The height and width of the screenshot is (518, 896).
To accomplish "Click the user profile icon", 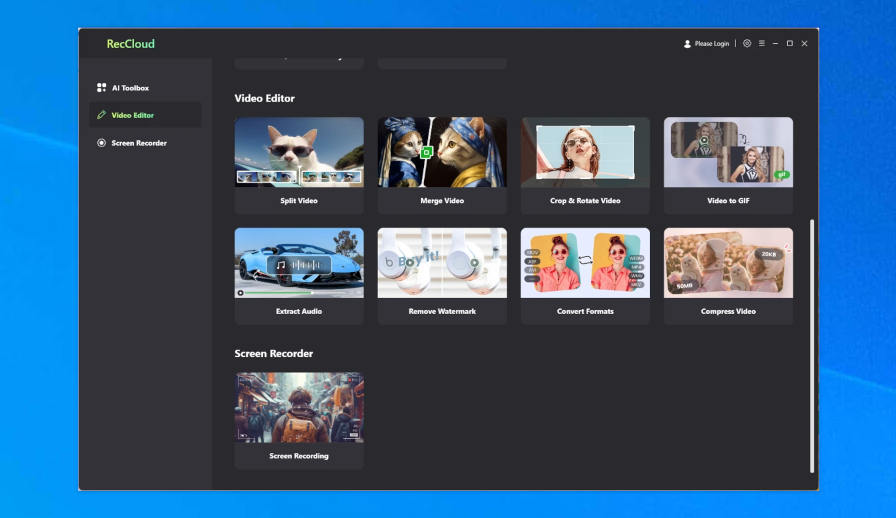I will 687,44.
